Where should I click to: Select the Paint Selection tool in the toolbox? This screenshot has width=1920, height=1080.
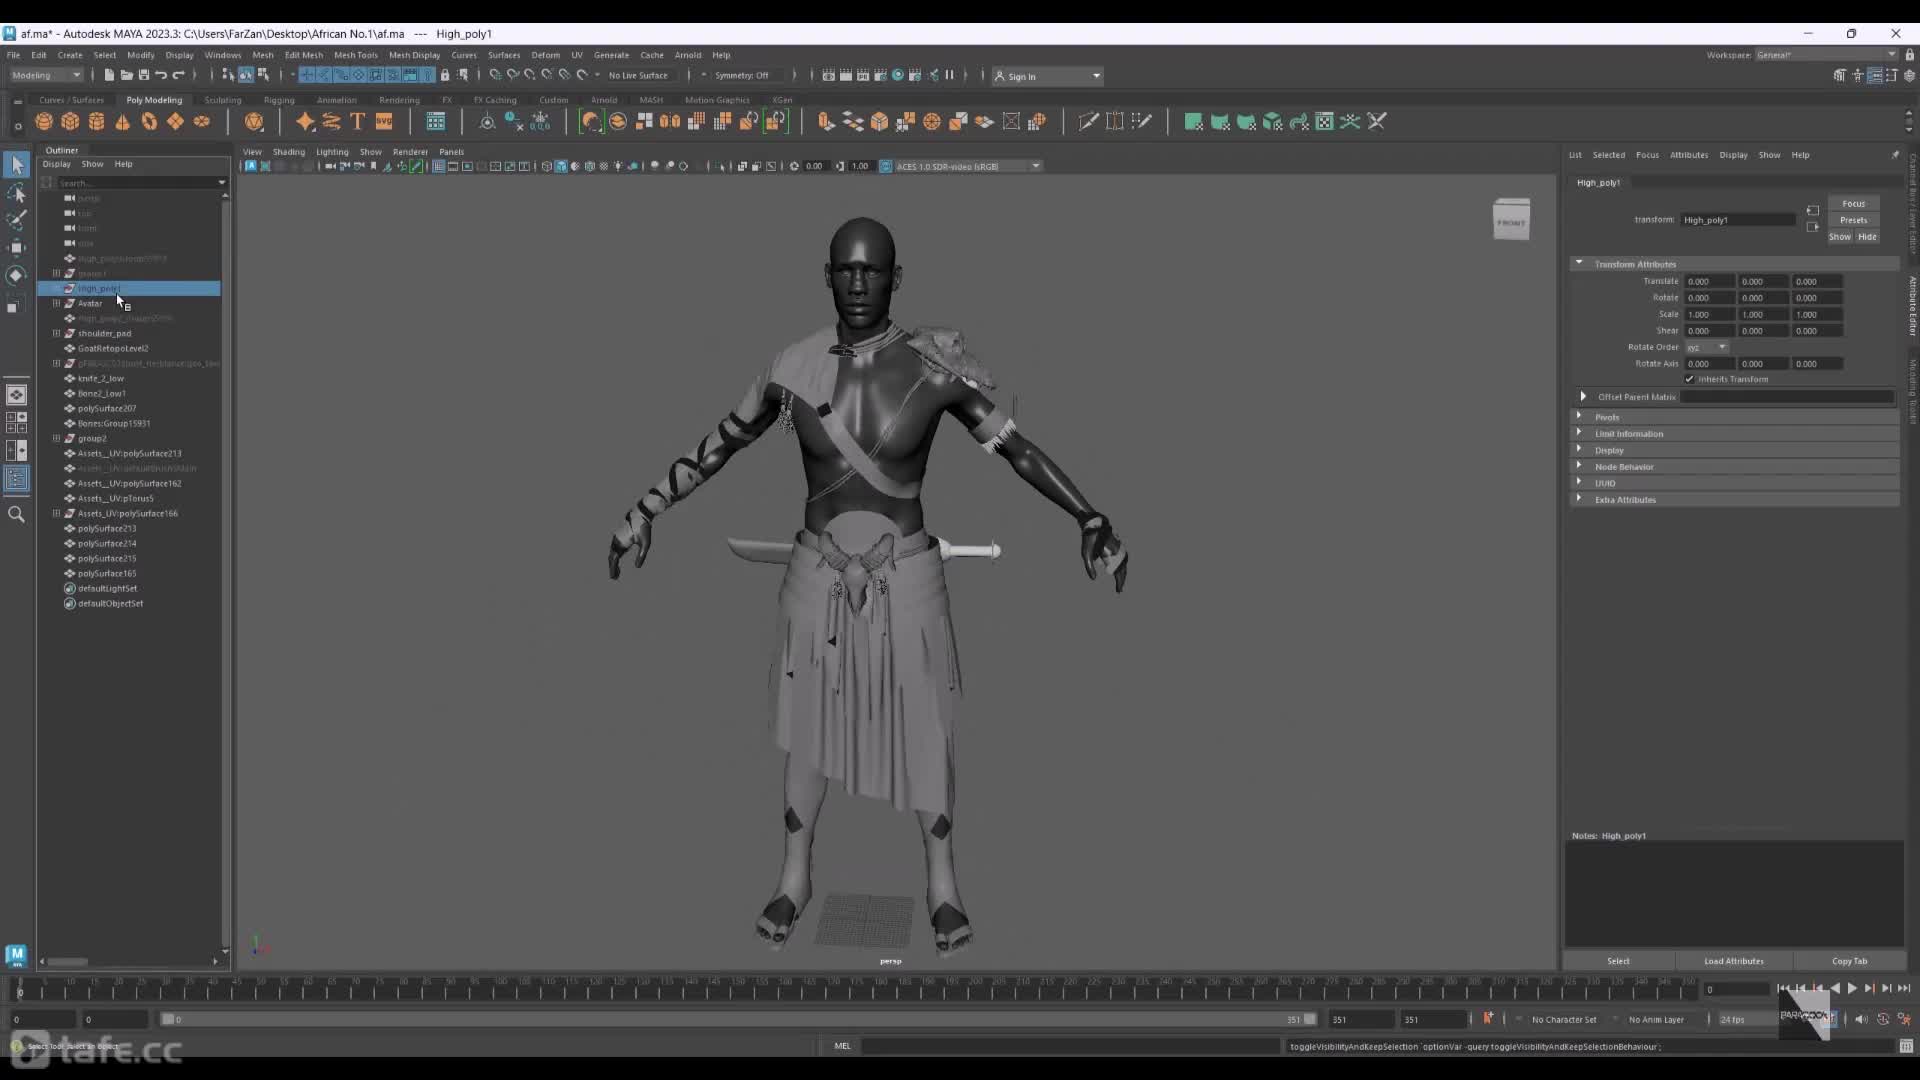(x=16, y=219)
